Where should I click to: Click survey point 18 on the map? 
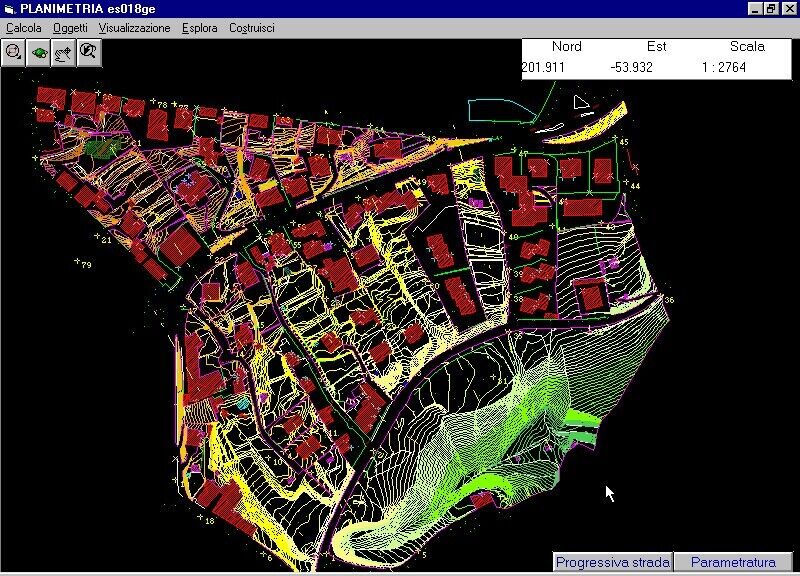[x=206, y=519]
